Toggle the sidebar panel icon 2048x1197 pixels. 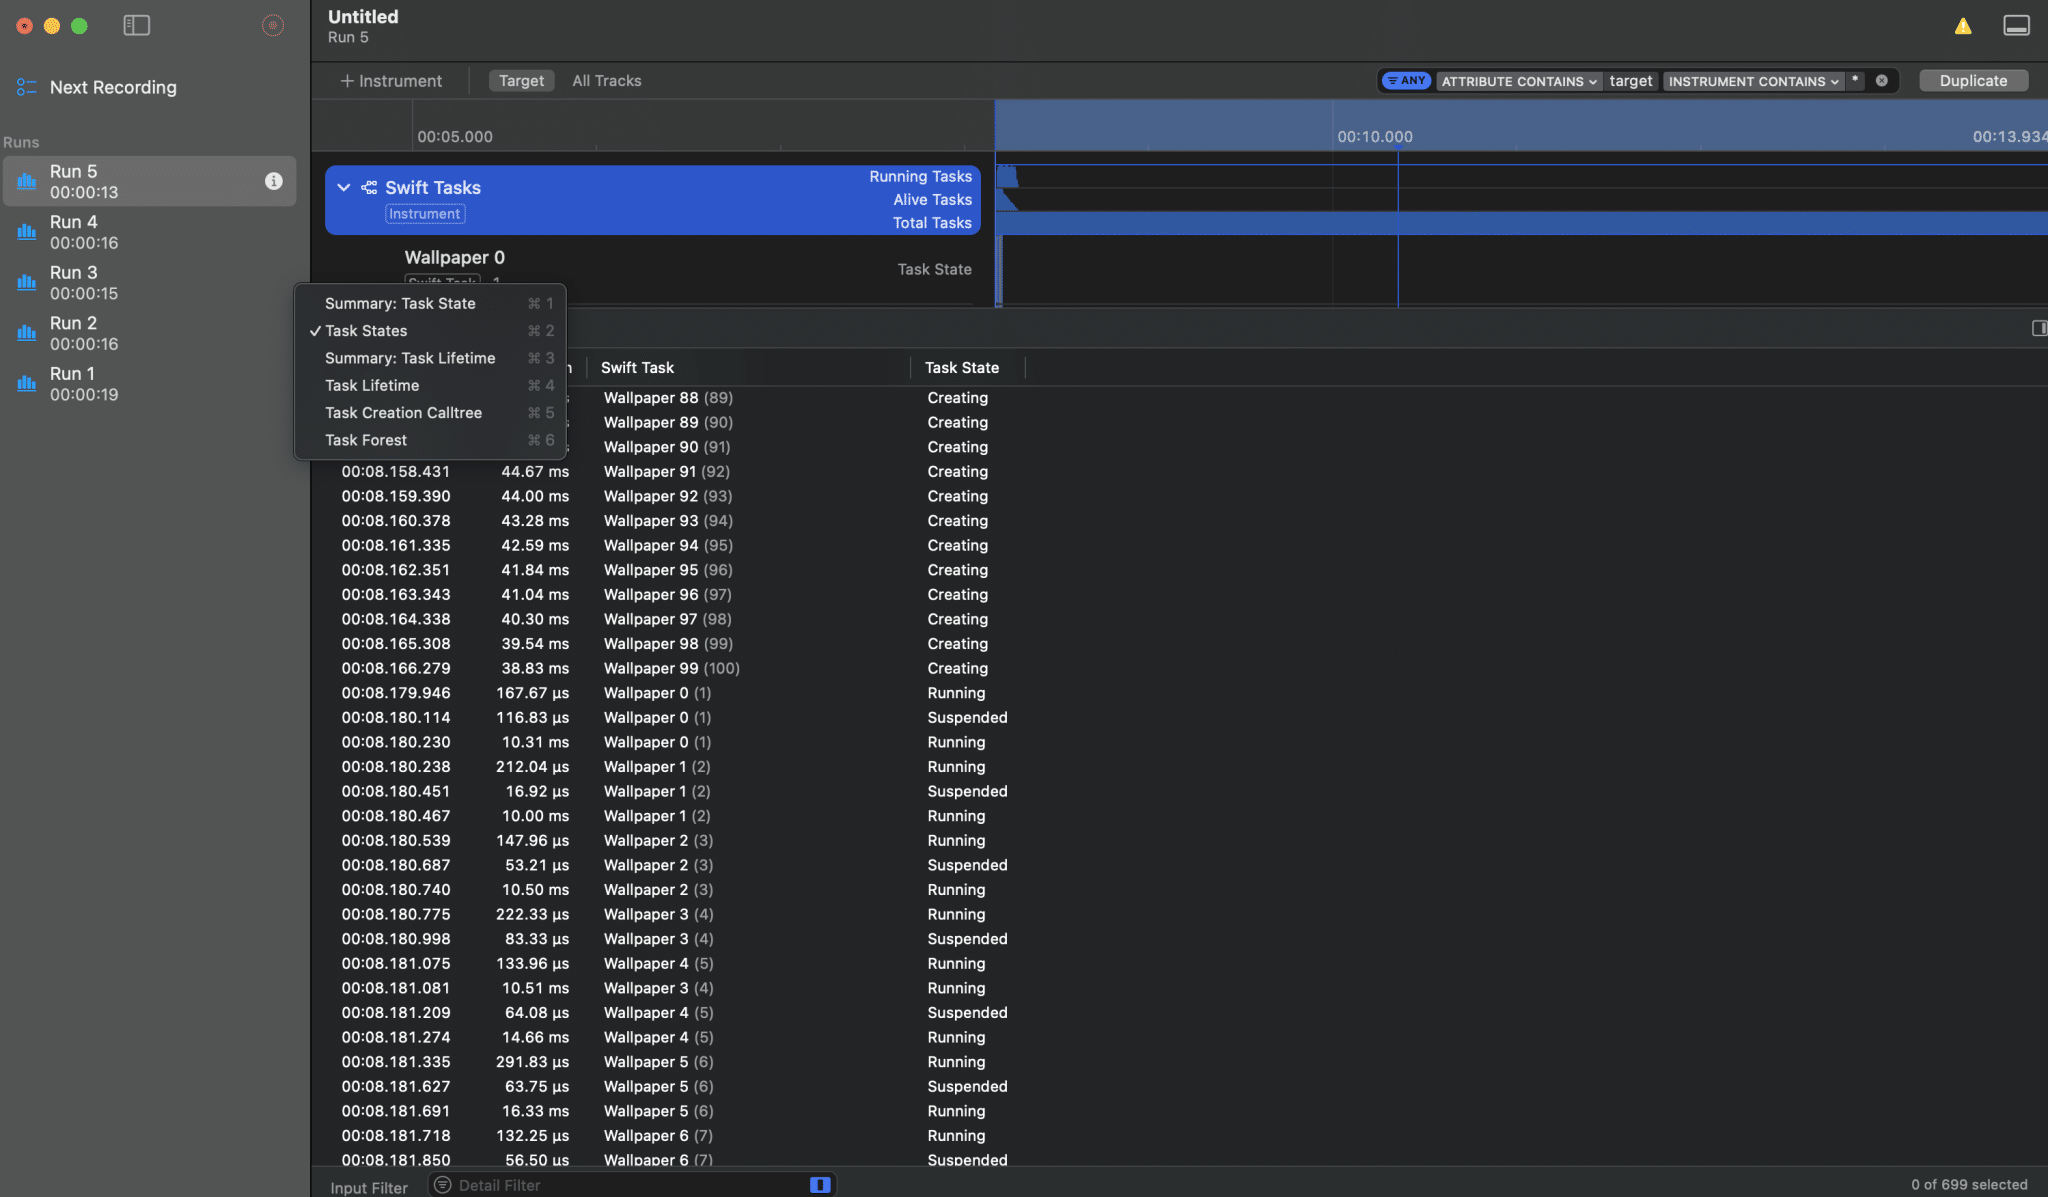click(136, 26)
